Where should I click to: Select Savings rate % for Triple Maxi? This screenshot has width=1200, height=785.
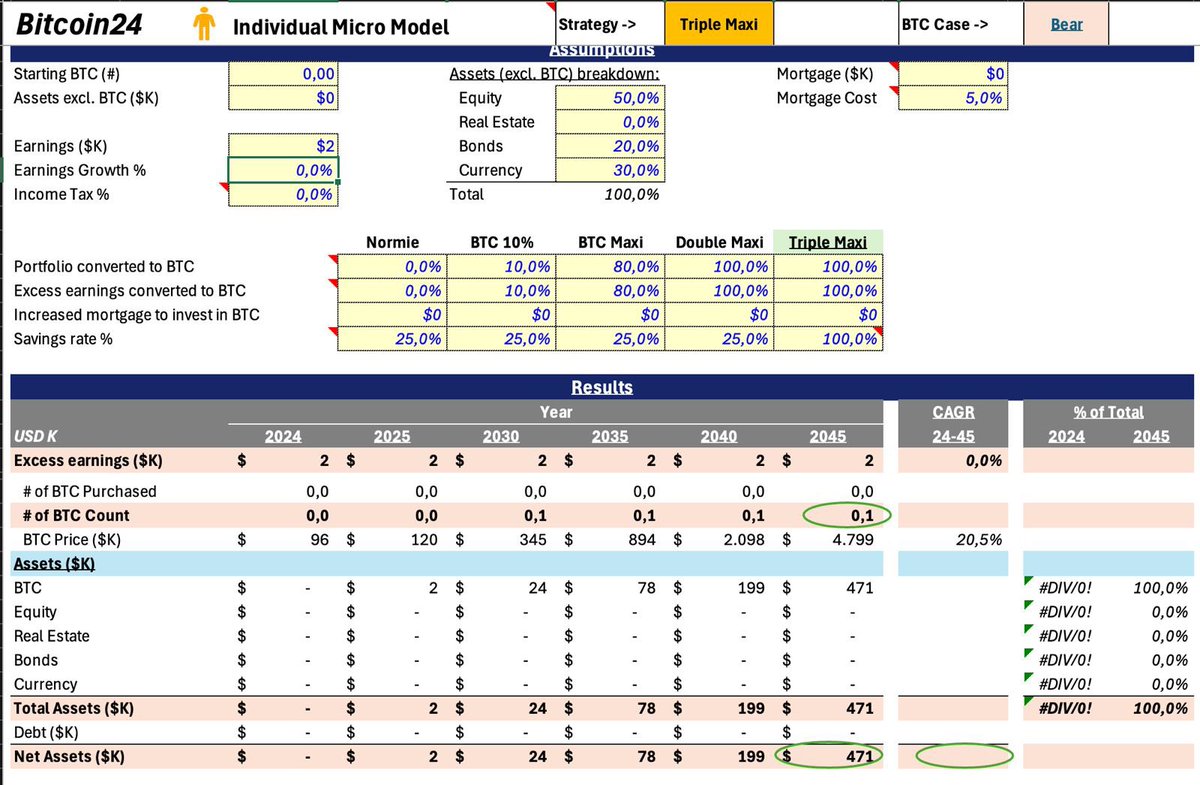(828, 339)
